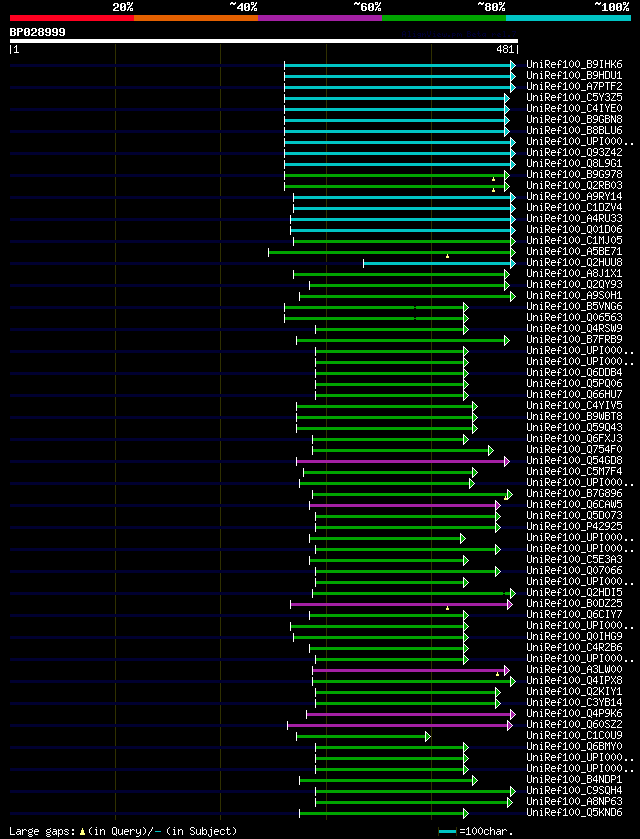The height and width of the screenshot is (839, 640).
Task: Click UniRef100_Q8L9G1 hit name
Action: tap(574, 164)
